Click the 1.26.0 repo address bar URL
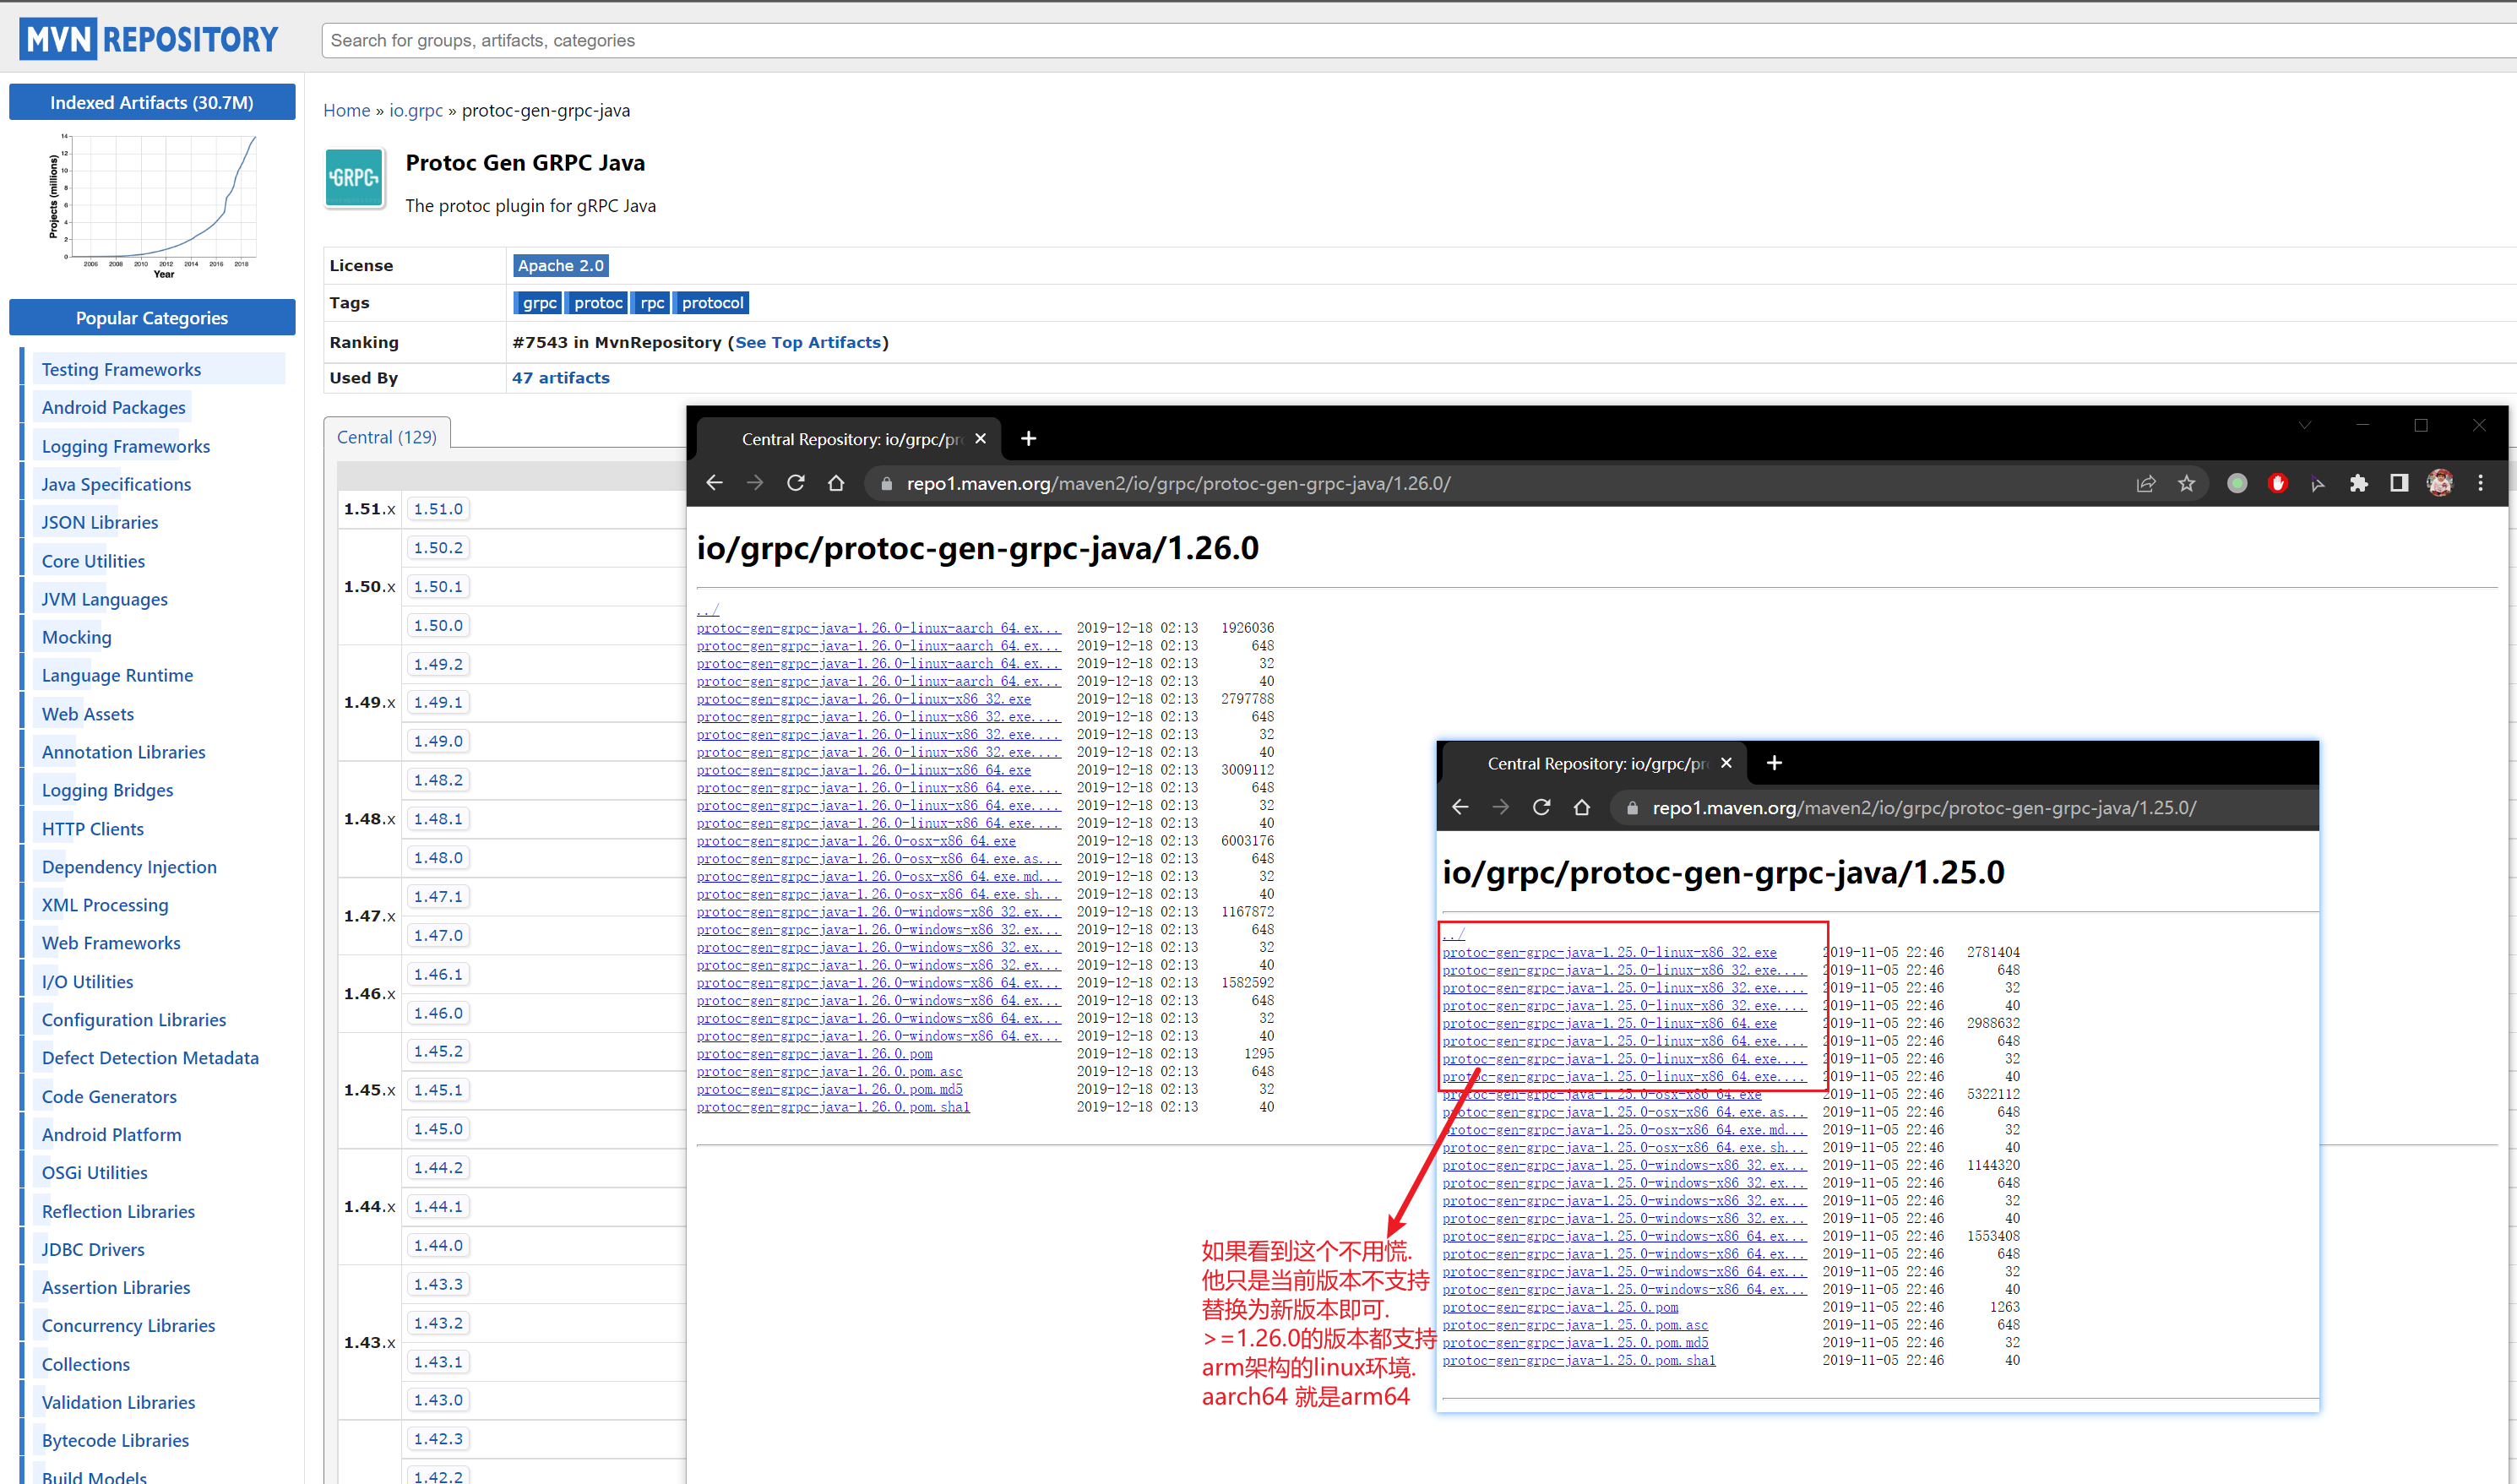 pos(1177,484)
